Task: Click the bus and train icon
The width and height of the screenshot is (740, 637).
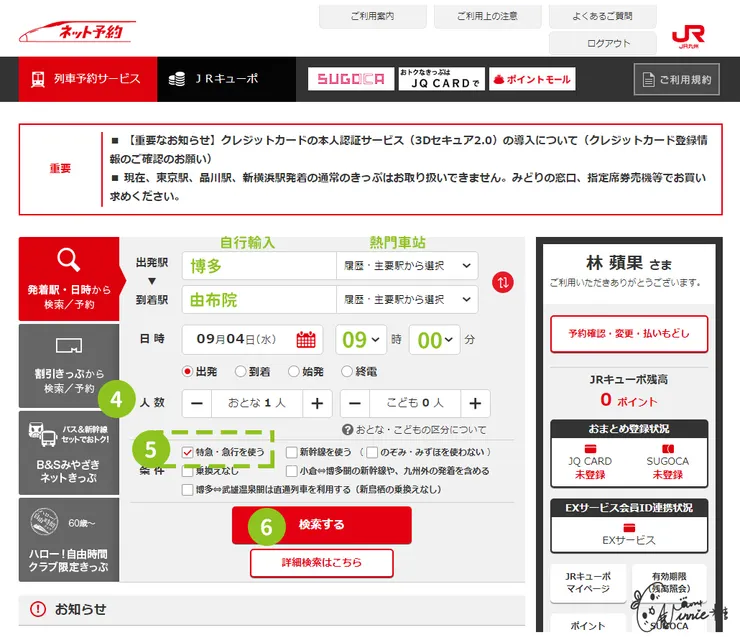Action: click(x=42, y=434)
